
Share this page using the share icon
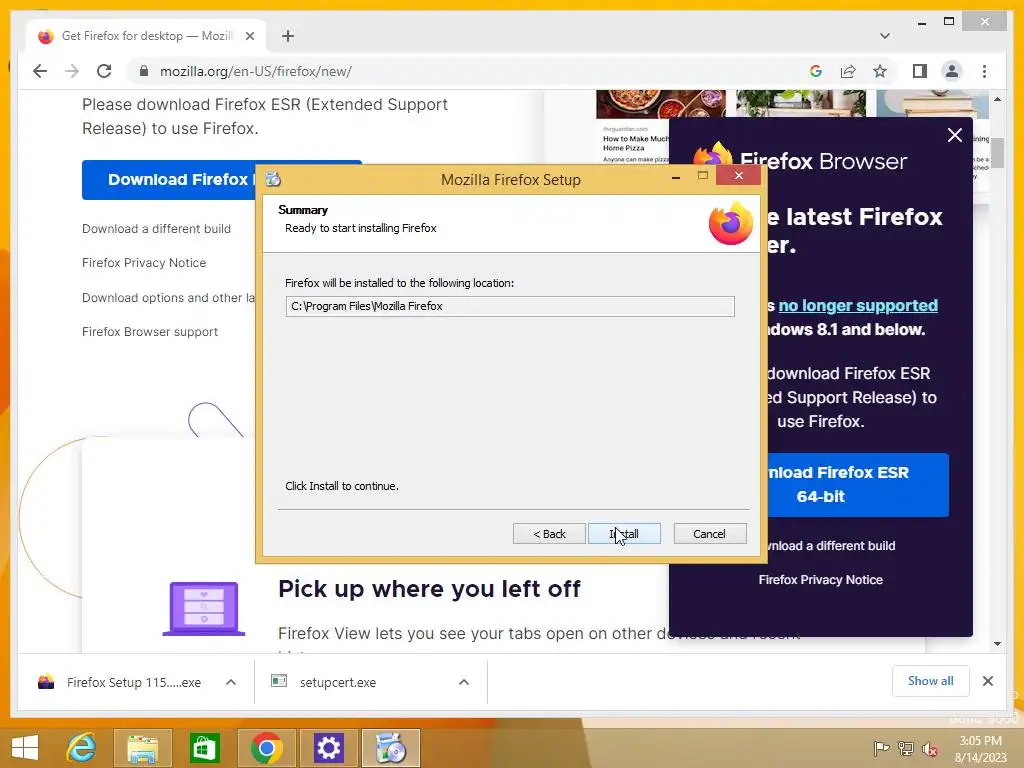tap(848, 71)
